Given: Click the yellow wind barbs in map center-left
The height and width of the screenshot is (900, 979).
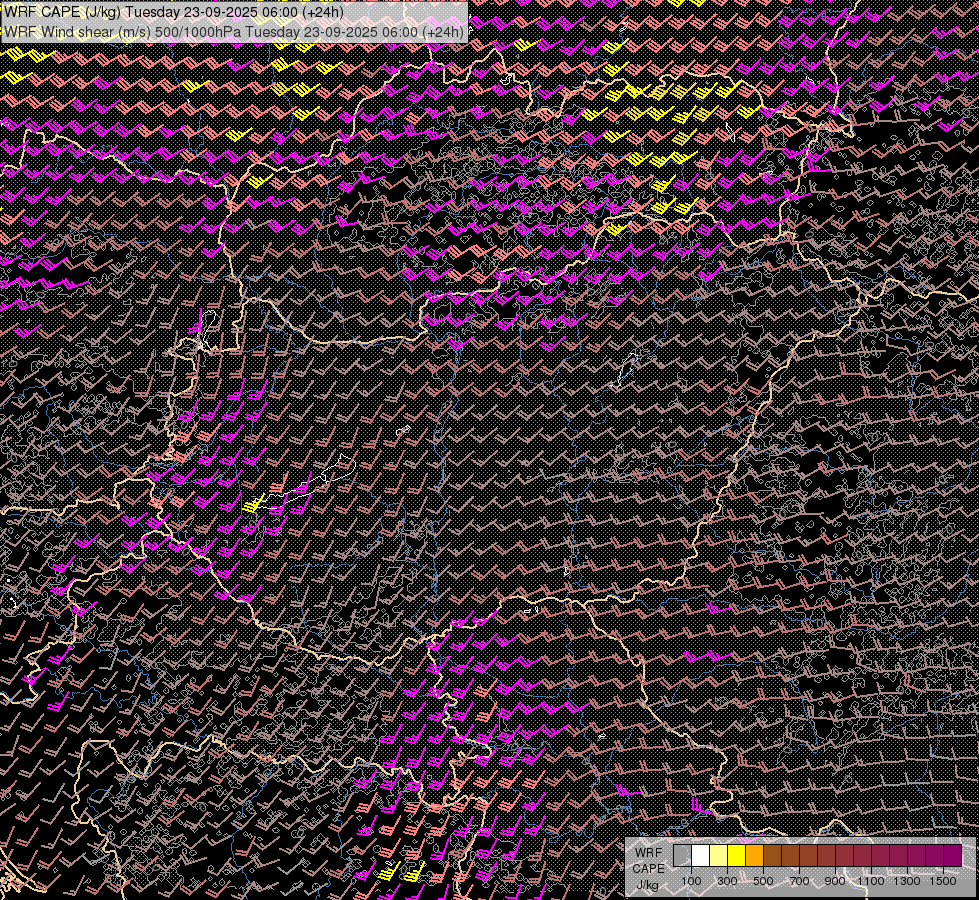Looking at the screenshot, I should coord(256,504).
